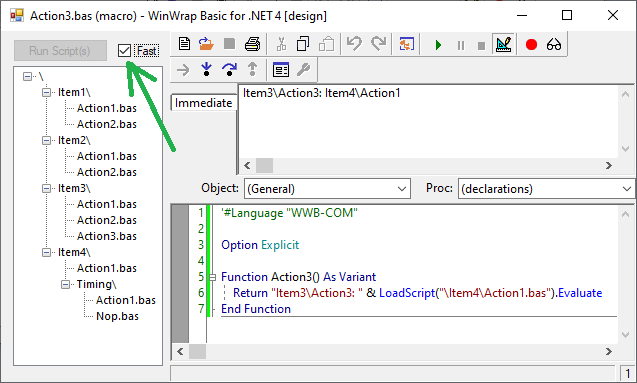Select Action1.bas under Item1
The height and width of the screenshot is (383, 637).
point(106,108)
